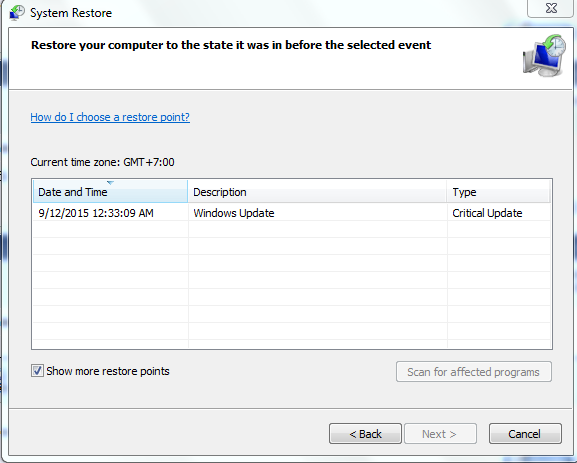Sort list by Type column header
The image size is (577, 463).
499,192
